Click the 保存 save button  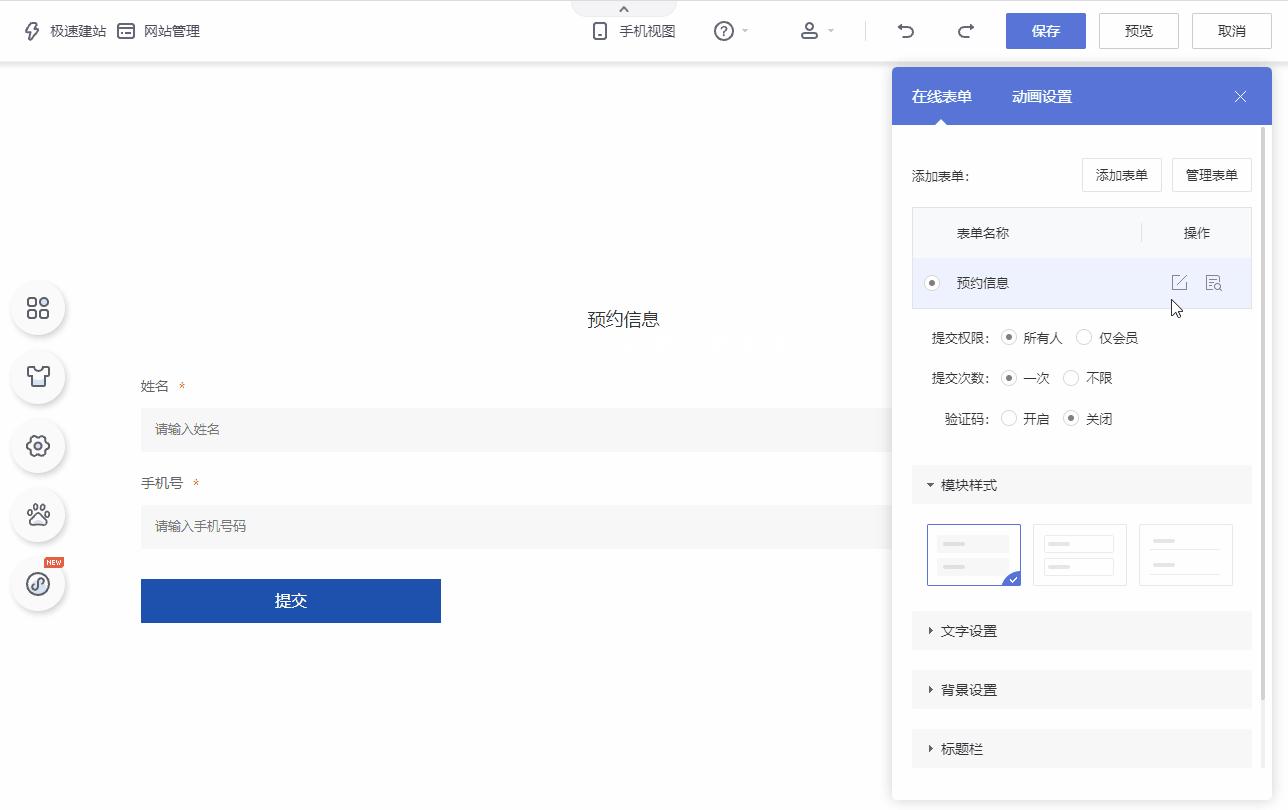click(1046, 31)
